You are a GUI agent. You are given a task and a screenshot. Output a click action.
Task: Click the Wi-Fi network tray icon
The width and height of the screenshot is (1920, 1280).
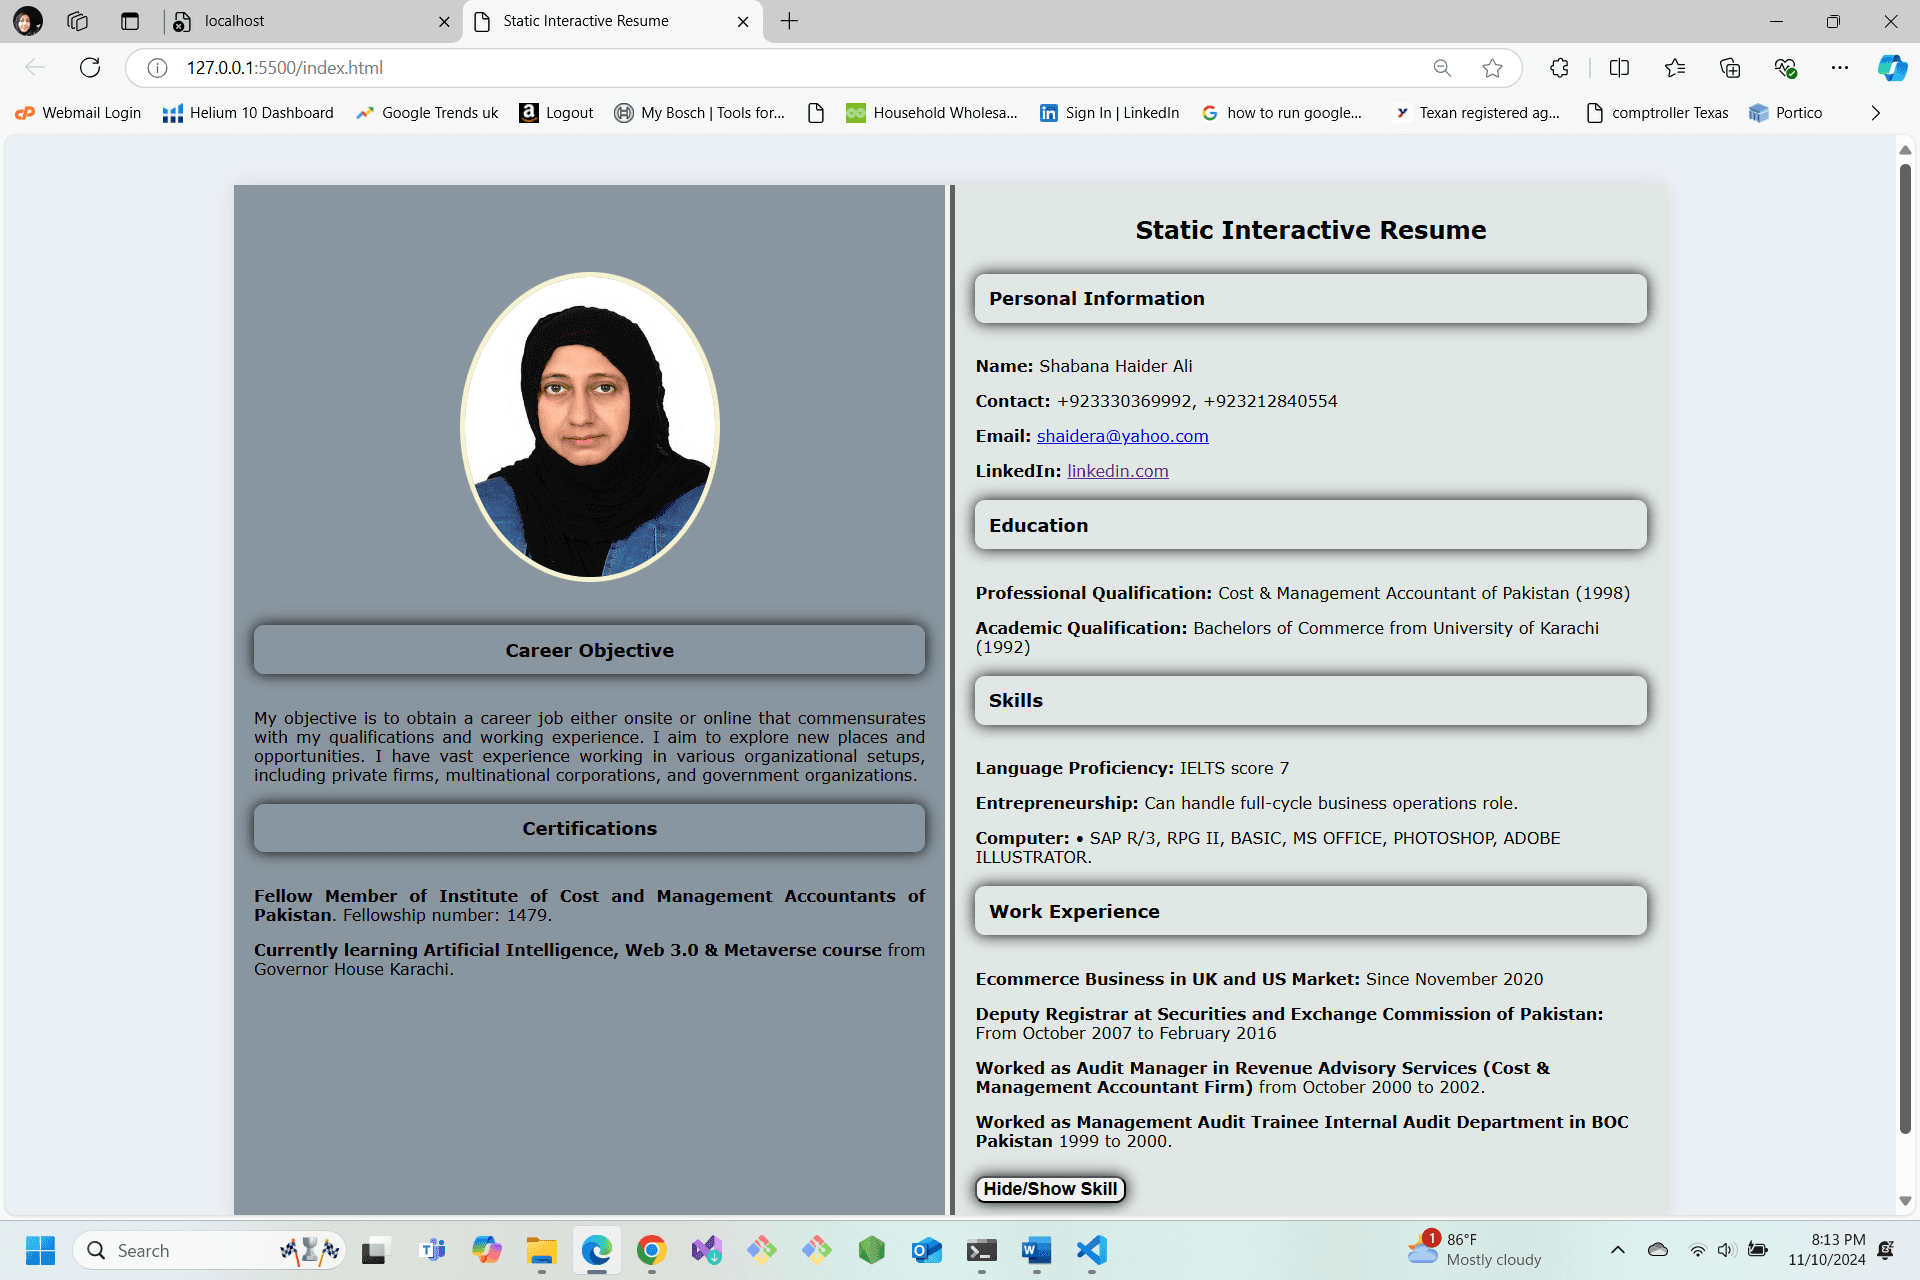(1697, 1250)
